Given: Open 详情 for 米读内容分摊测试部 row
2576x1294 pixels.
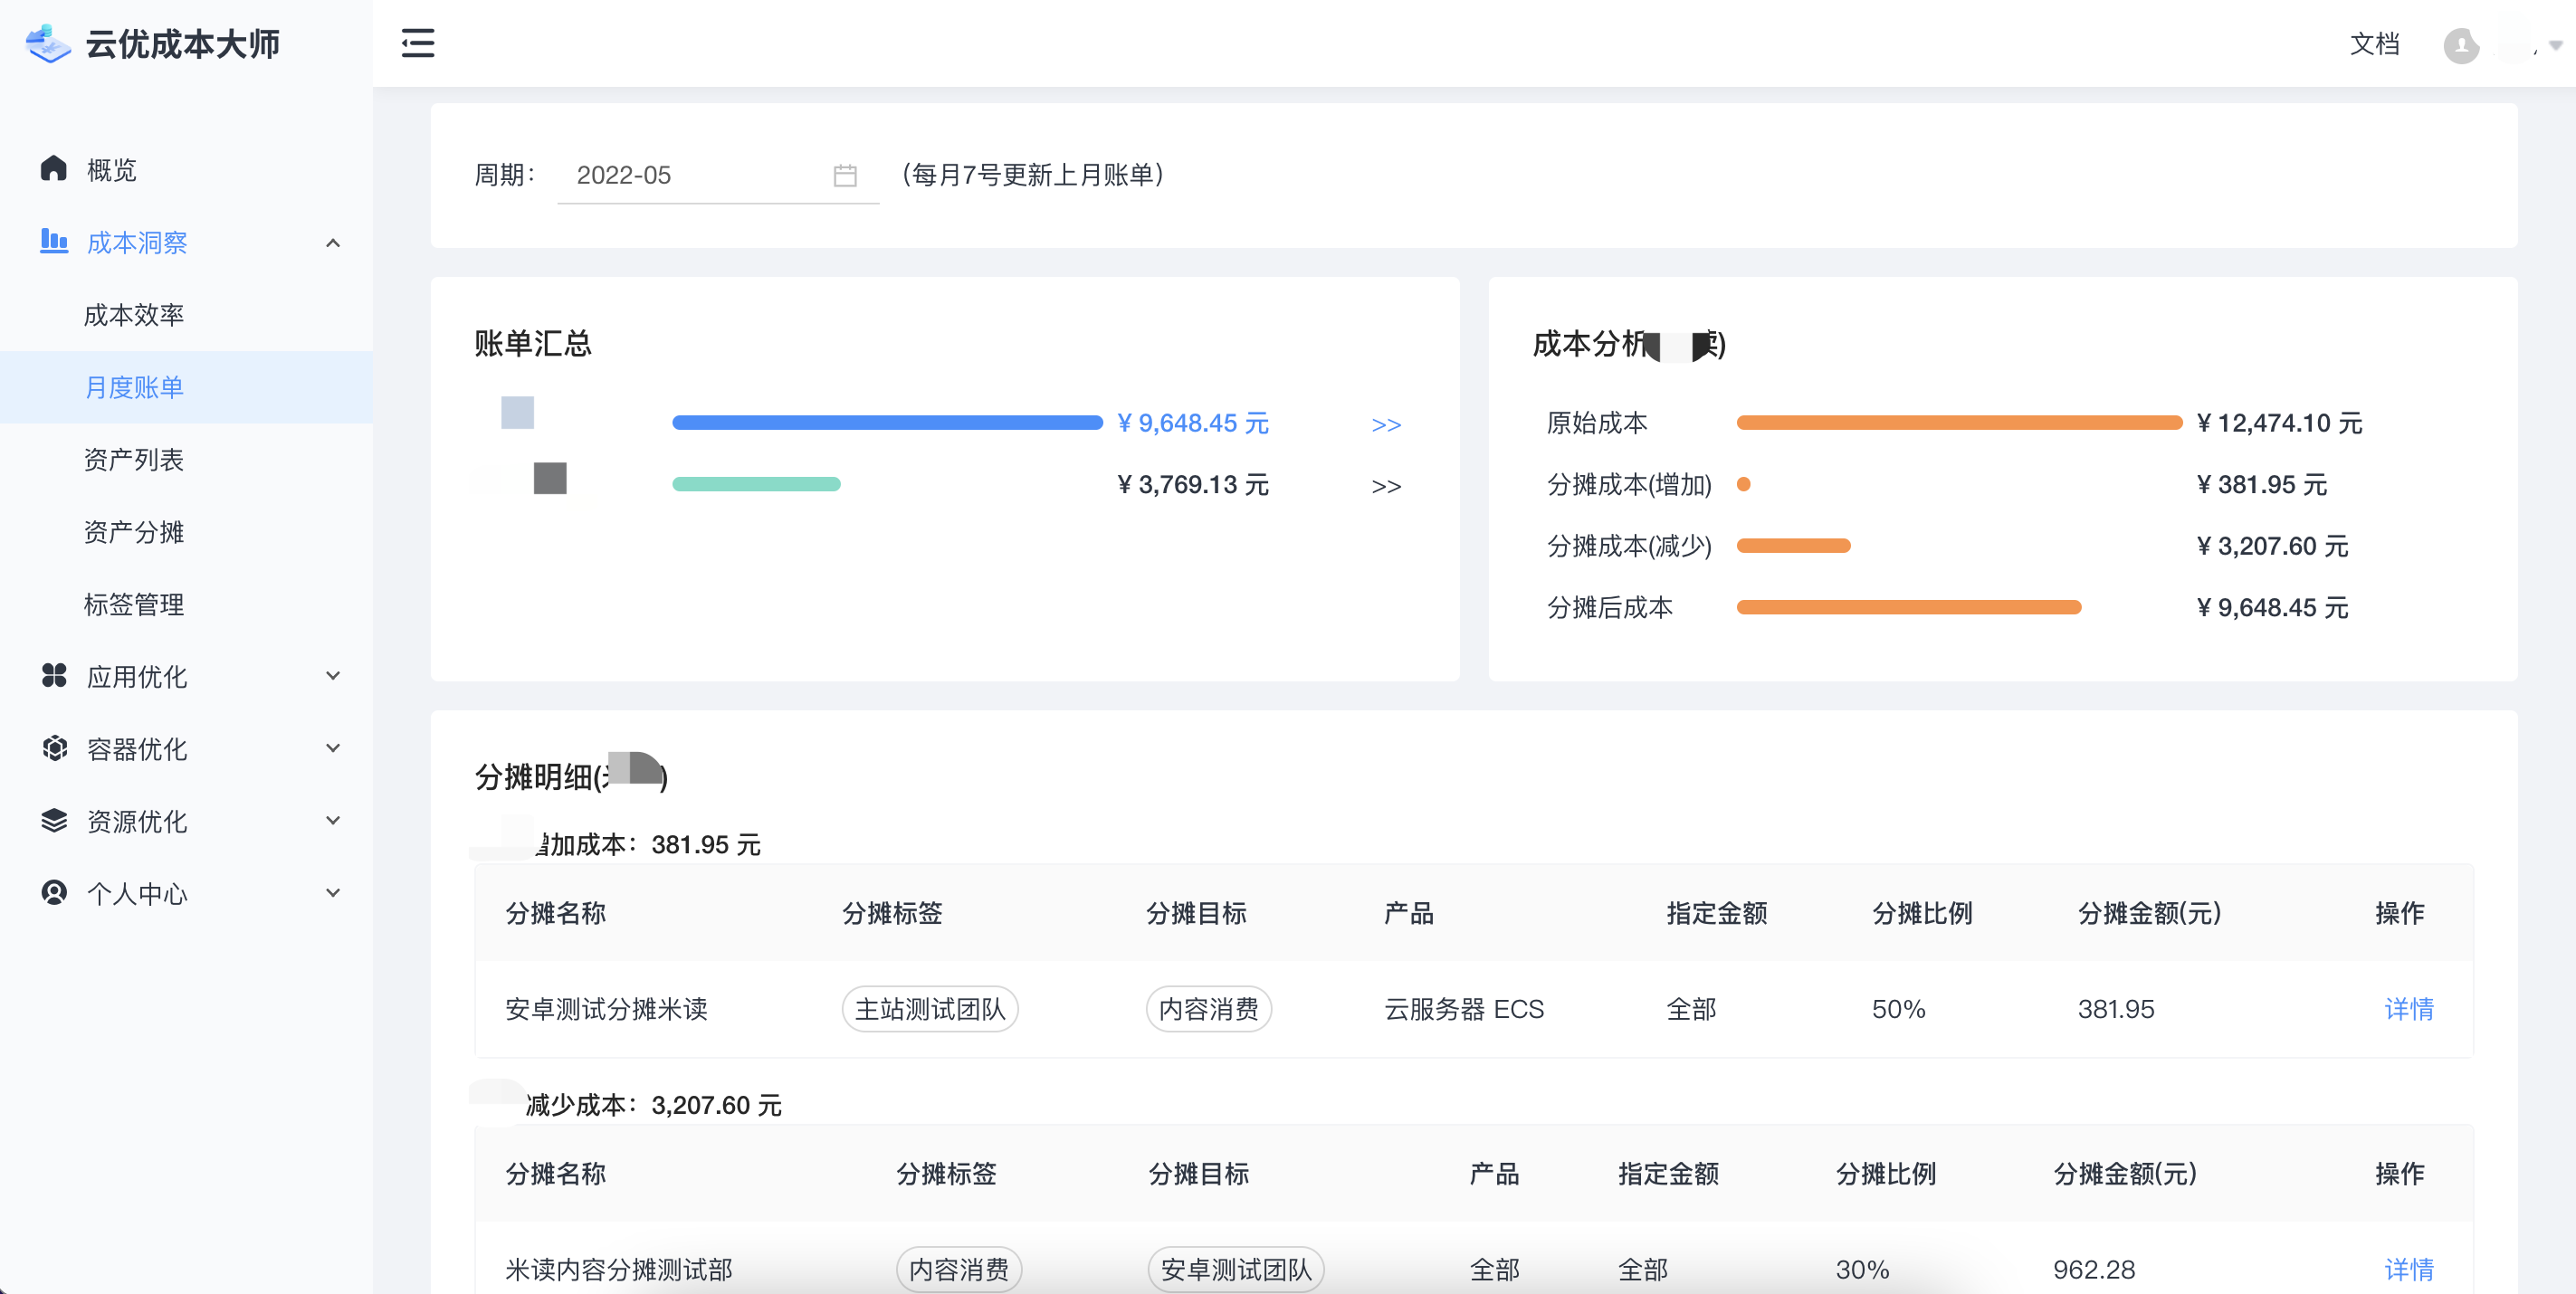Looking at the screenshot, I should coord(2409,1269).
